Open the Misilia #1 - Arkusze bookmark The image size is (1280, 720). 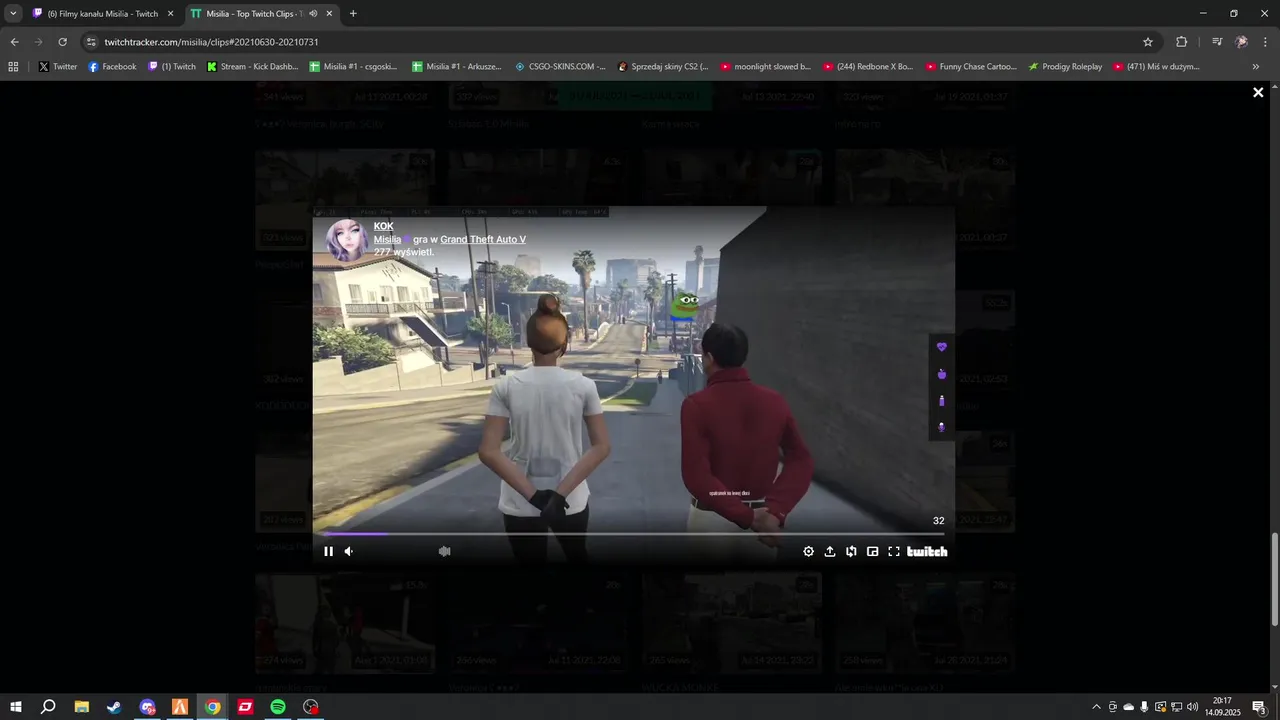pyautogui.click(x=456, y=67)
